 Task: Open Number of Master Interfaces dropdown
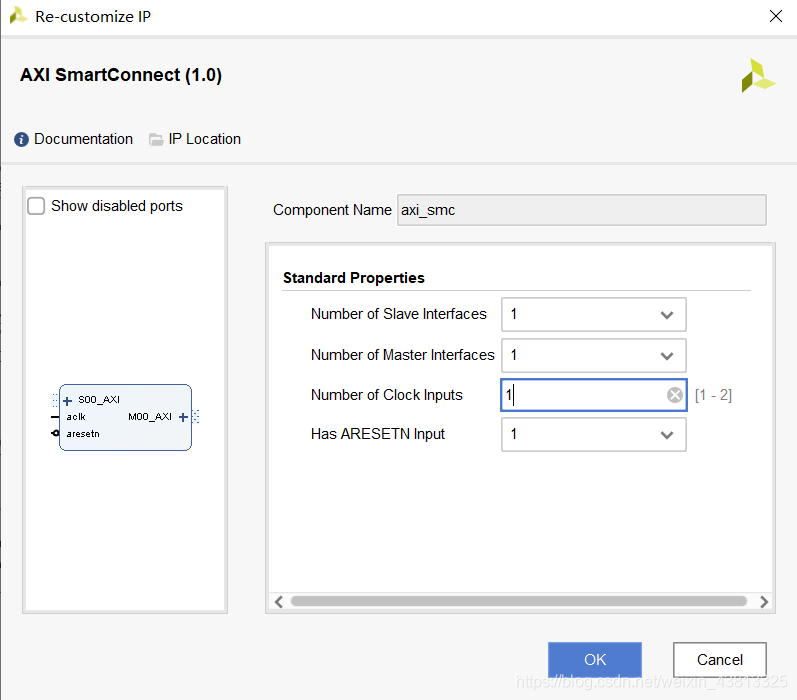pos(594,355)
